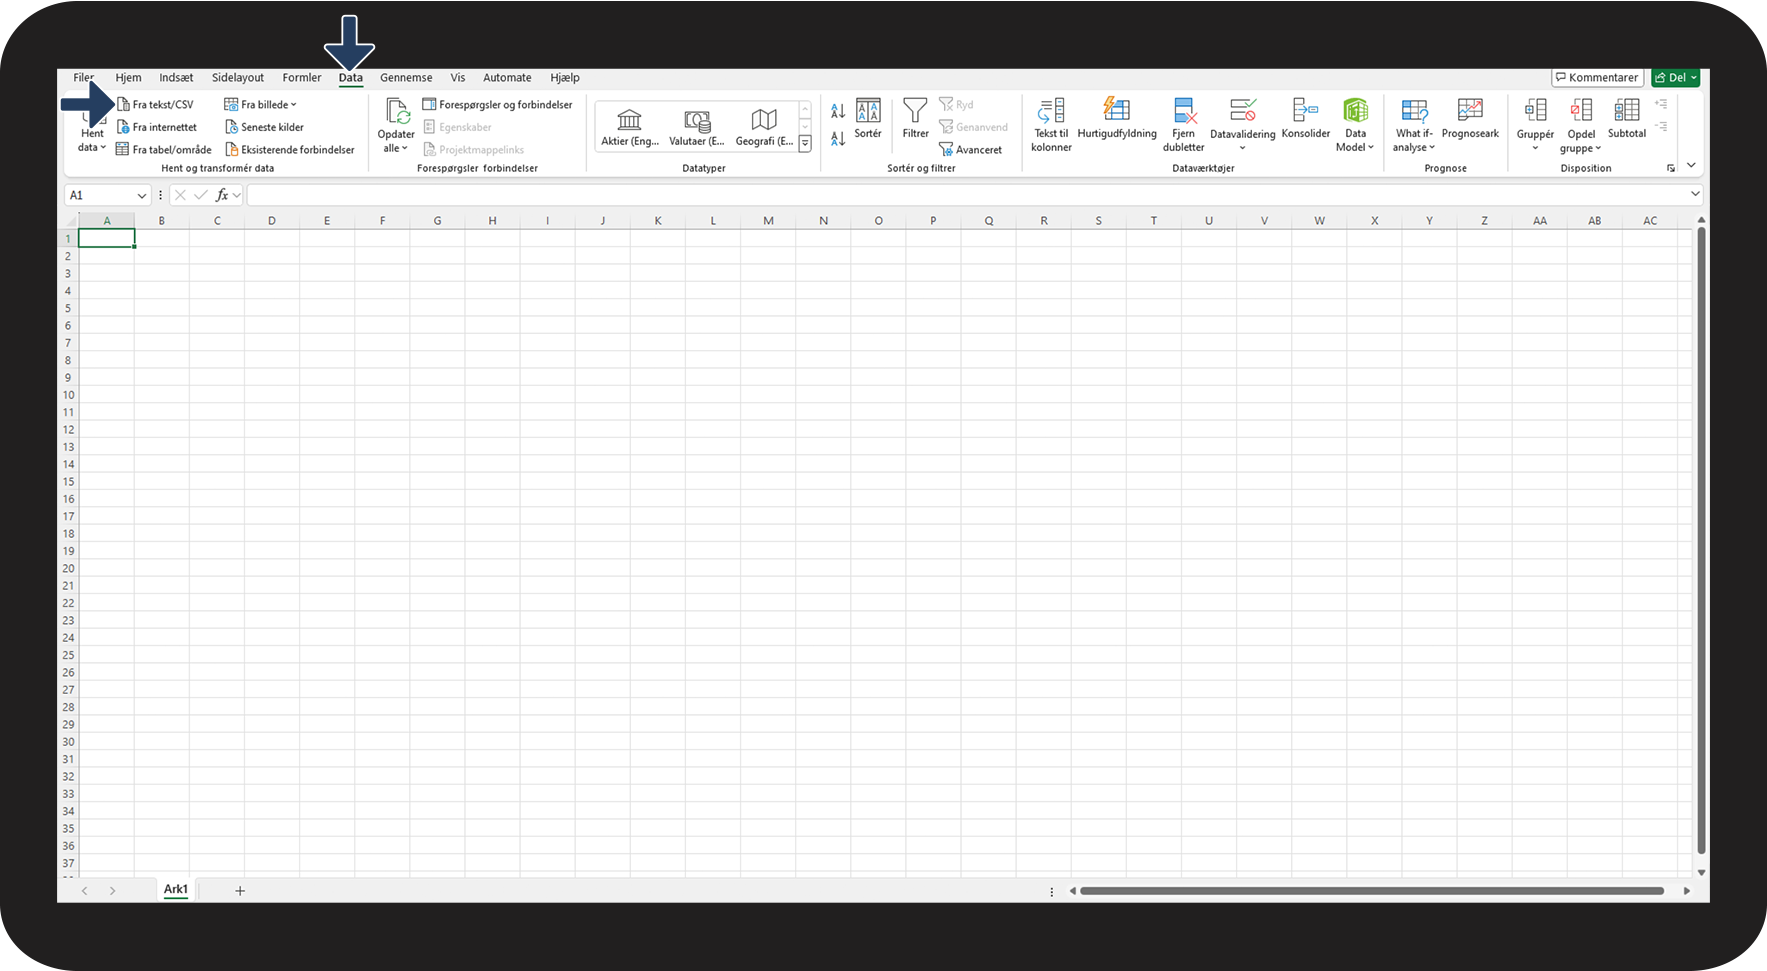Run Hurtigudfyldning

click(1117, 119)
